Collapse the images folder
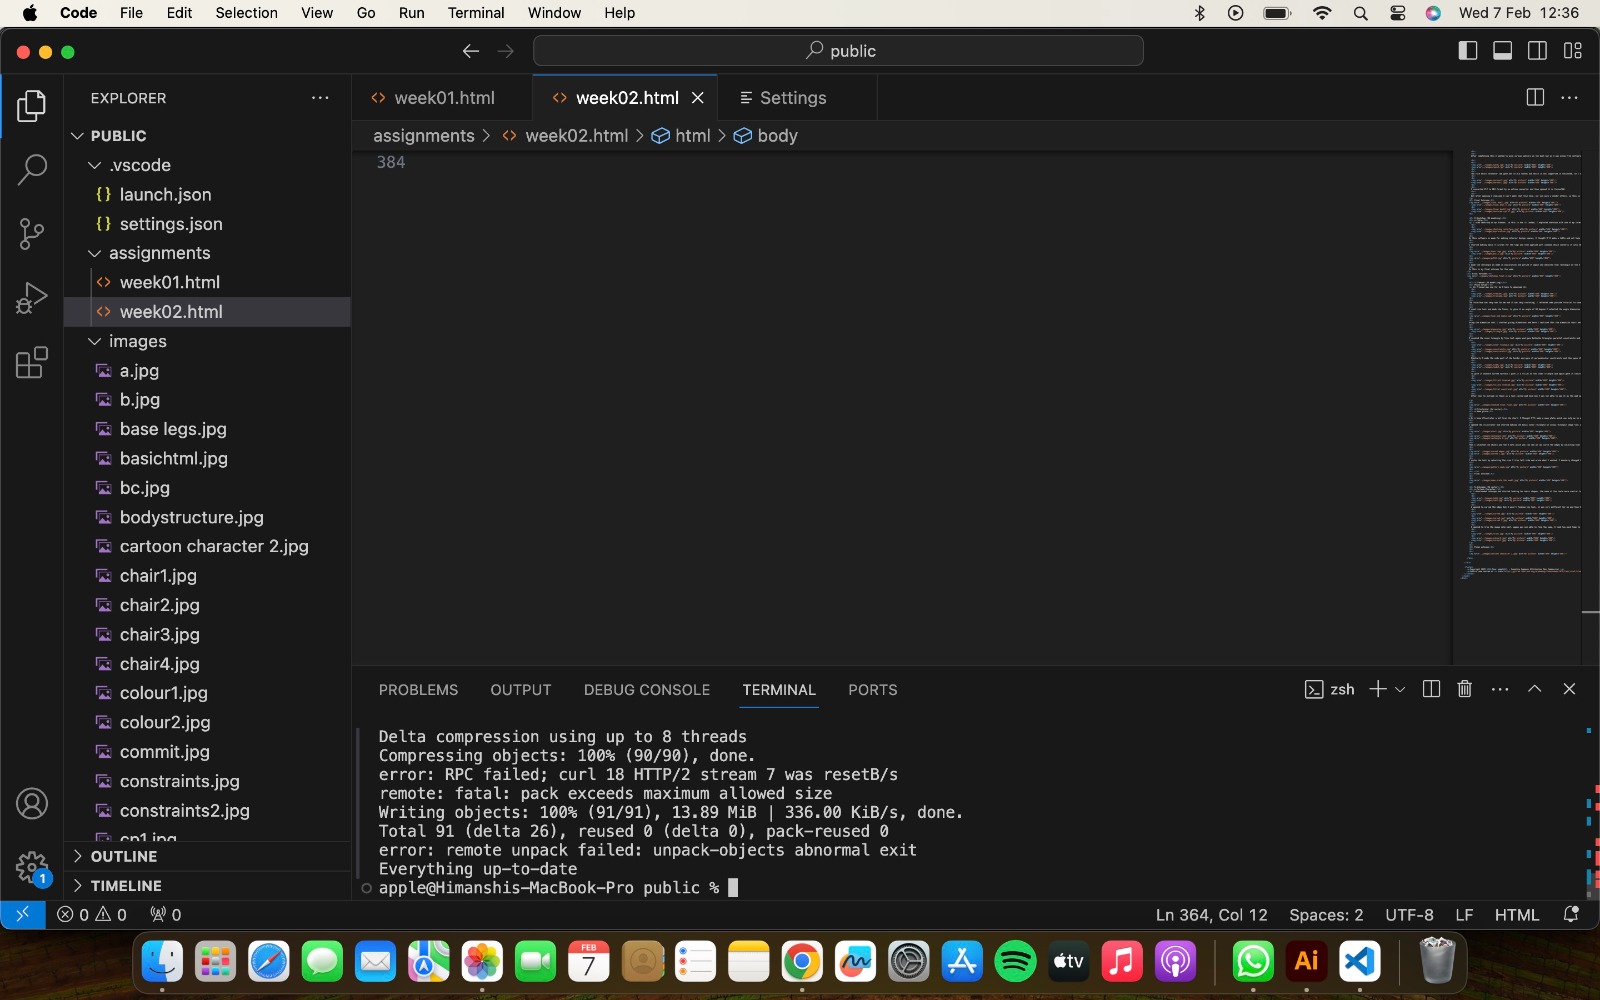The height and width of the screenshot is (1000, 1600). [x=208, y=341]
